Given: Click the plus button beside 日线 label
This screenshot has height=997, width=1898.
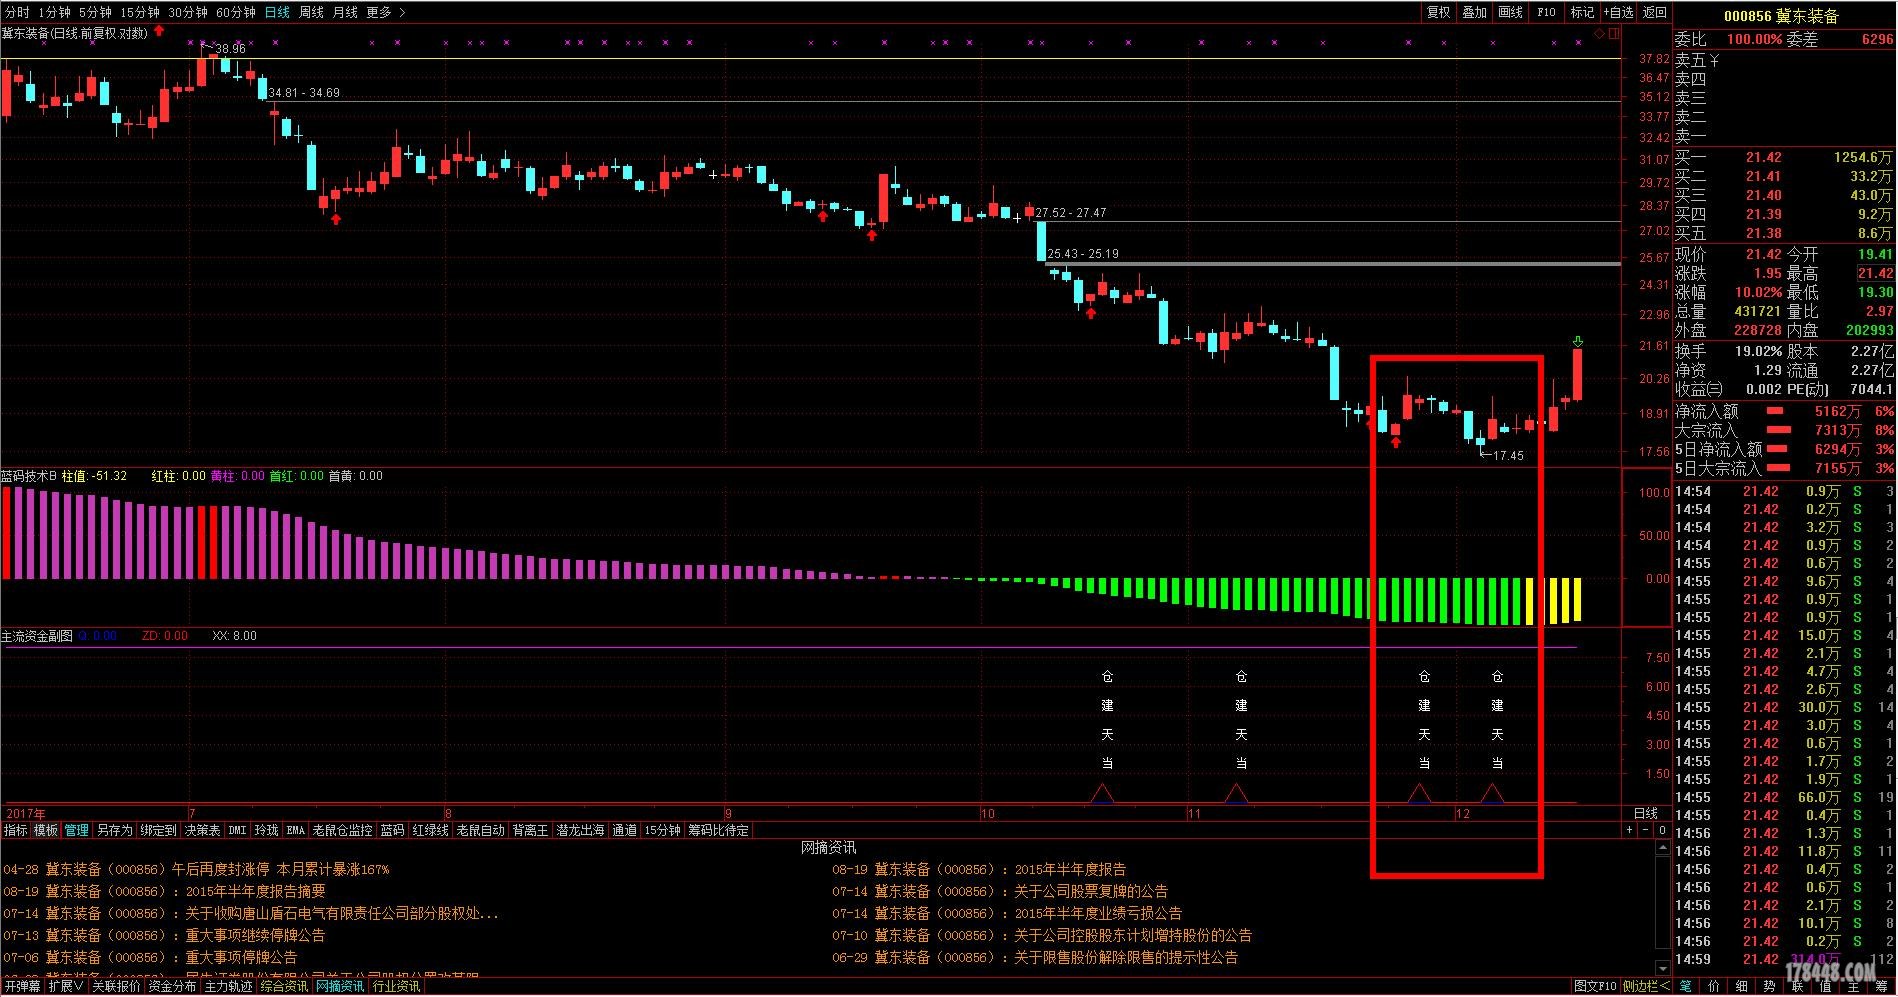Looking at the screenshot, I should click(1629, 830).
